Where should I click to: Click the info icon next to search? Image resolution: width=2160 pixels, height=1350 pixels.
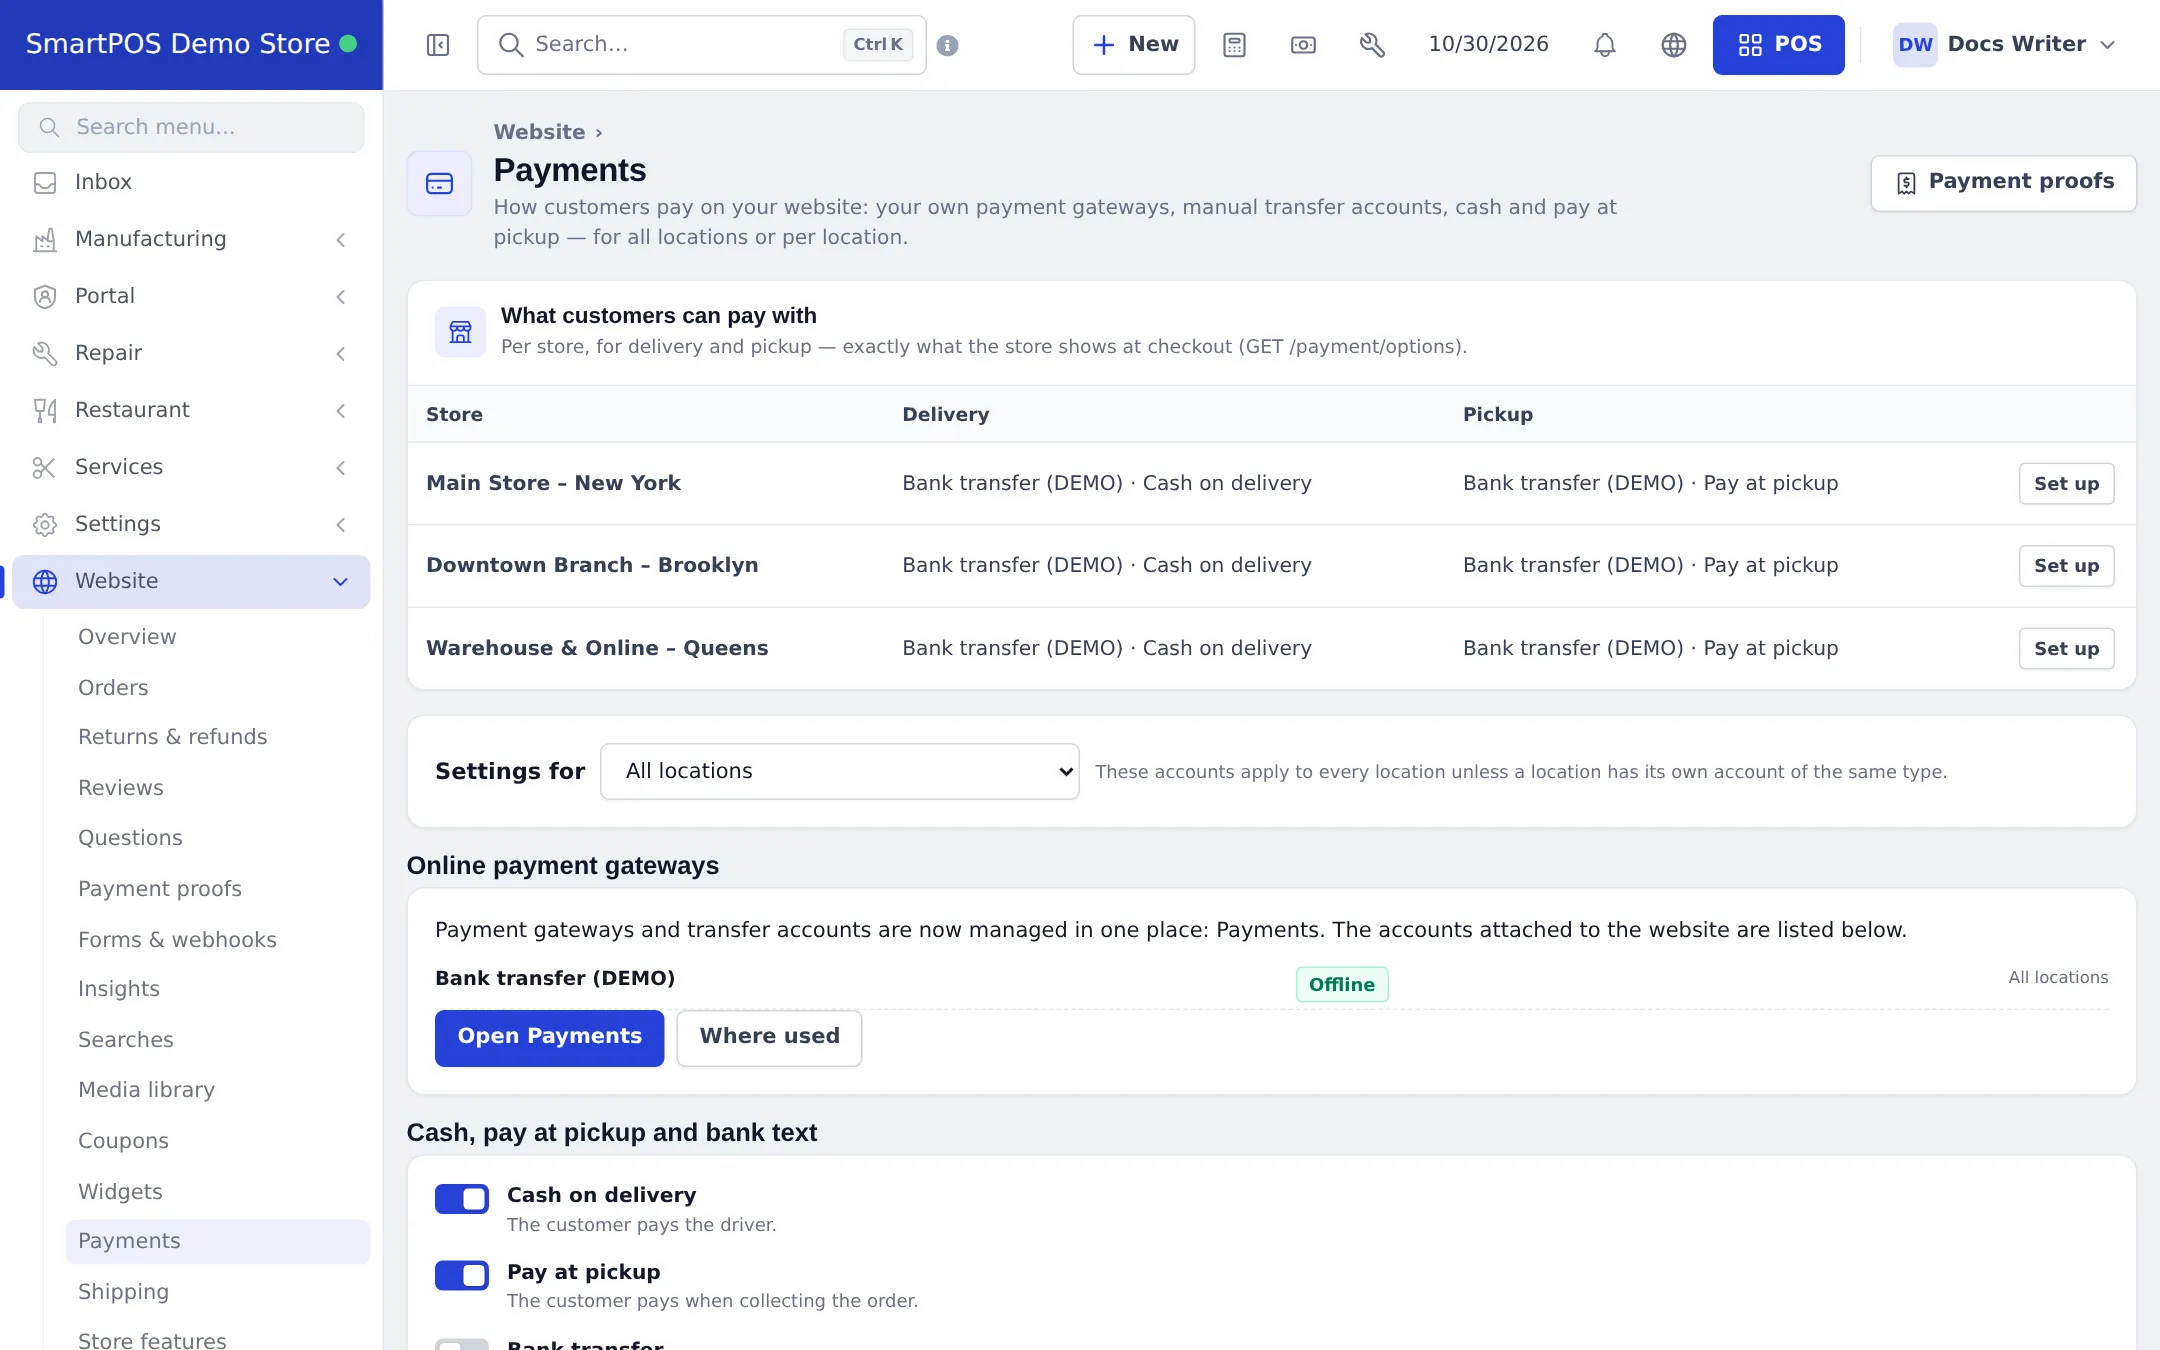(x=948, y=45)
